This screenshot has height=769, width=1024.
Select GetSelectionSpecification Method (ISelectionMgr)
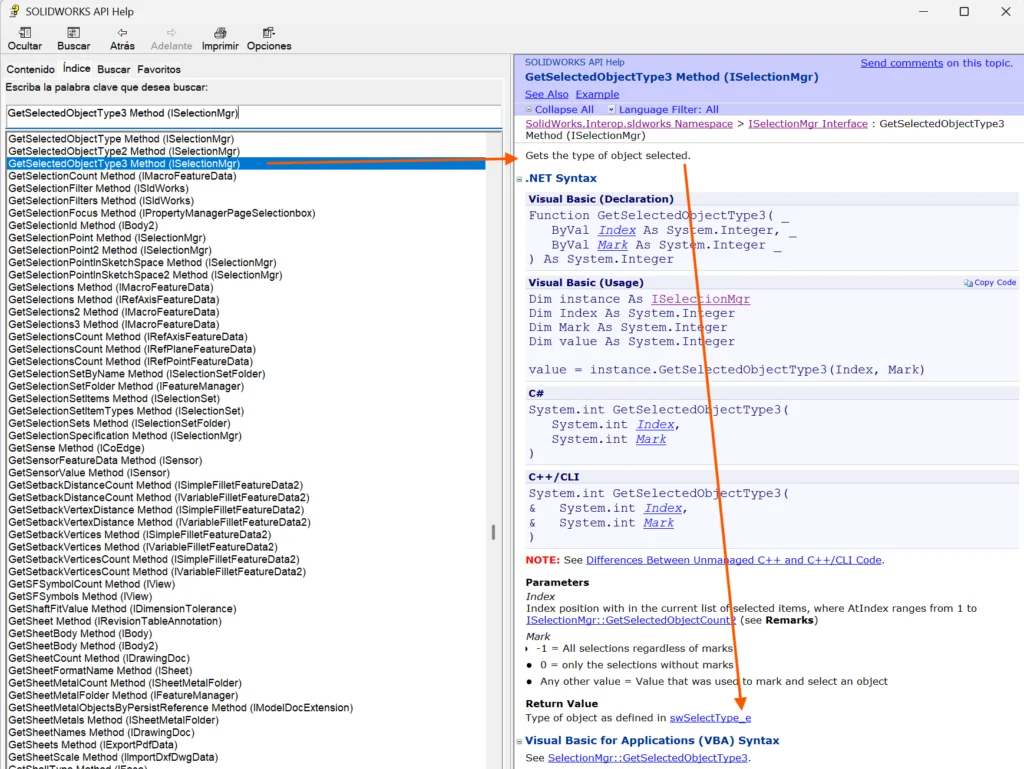[x=125, y=436]
